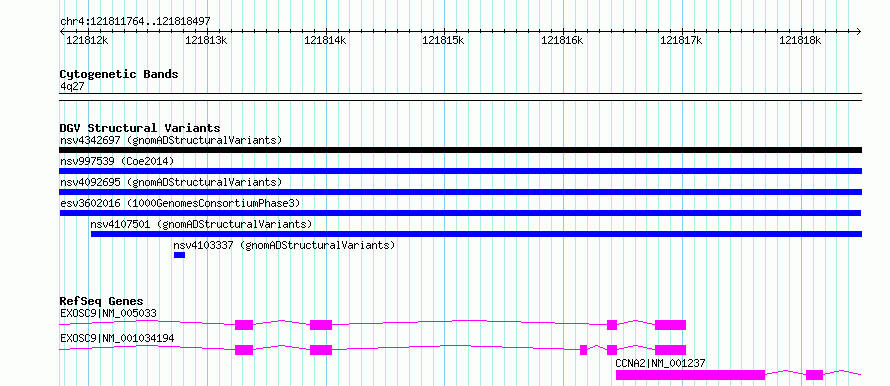This screenshot has height=386, width=890.
Task: Click rightmost exon of EXOSC9 NM_005033
Action: coord(670,325)
